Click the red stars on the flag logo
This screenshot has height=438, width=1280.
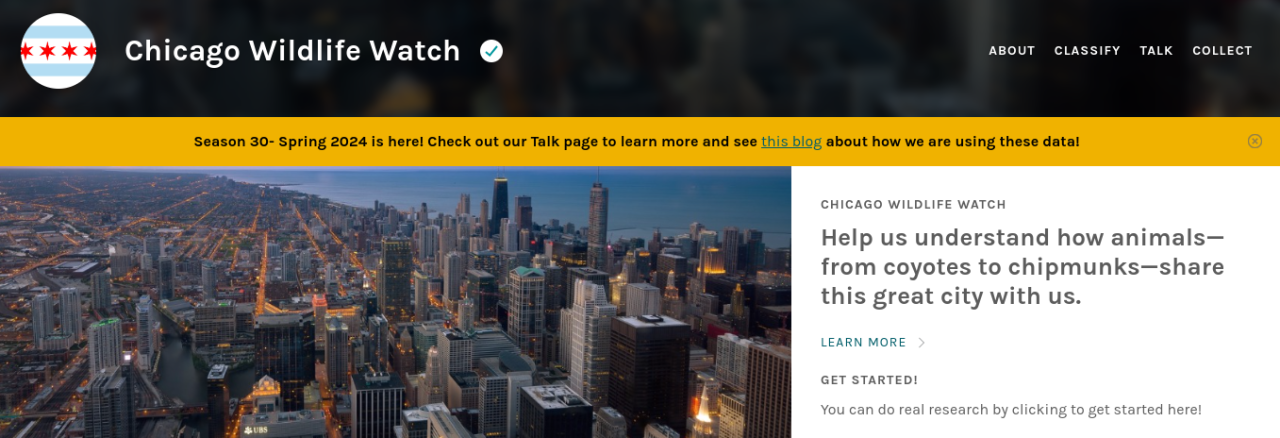[59, 51]
